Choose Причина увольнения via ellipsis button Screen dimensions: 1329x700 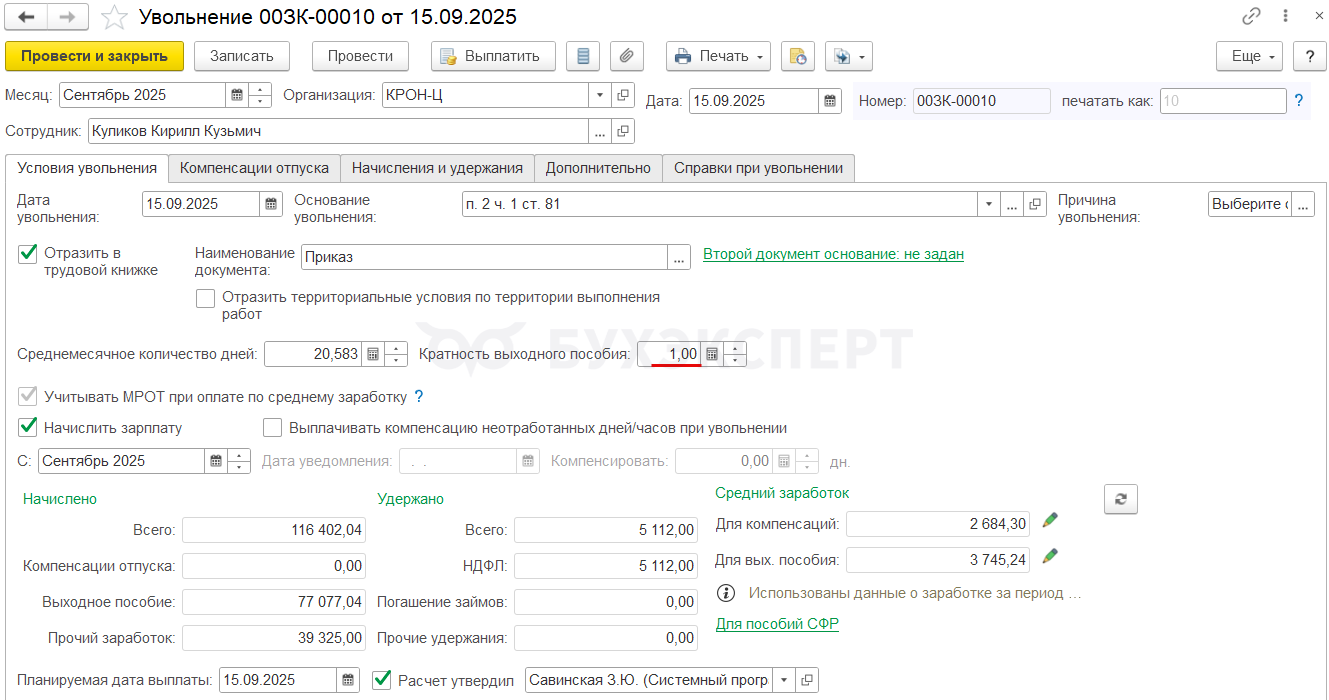point(1303,204)
